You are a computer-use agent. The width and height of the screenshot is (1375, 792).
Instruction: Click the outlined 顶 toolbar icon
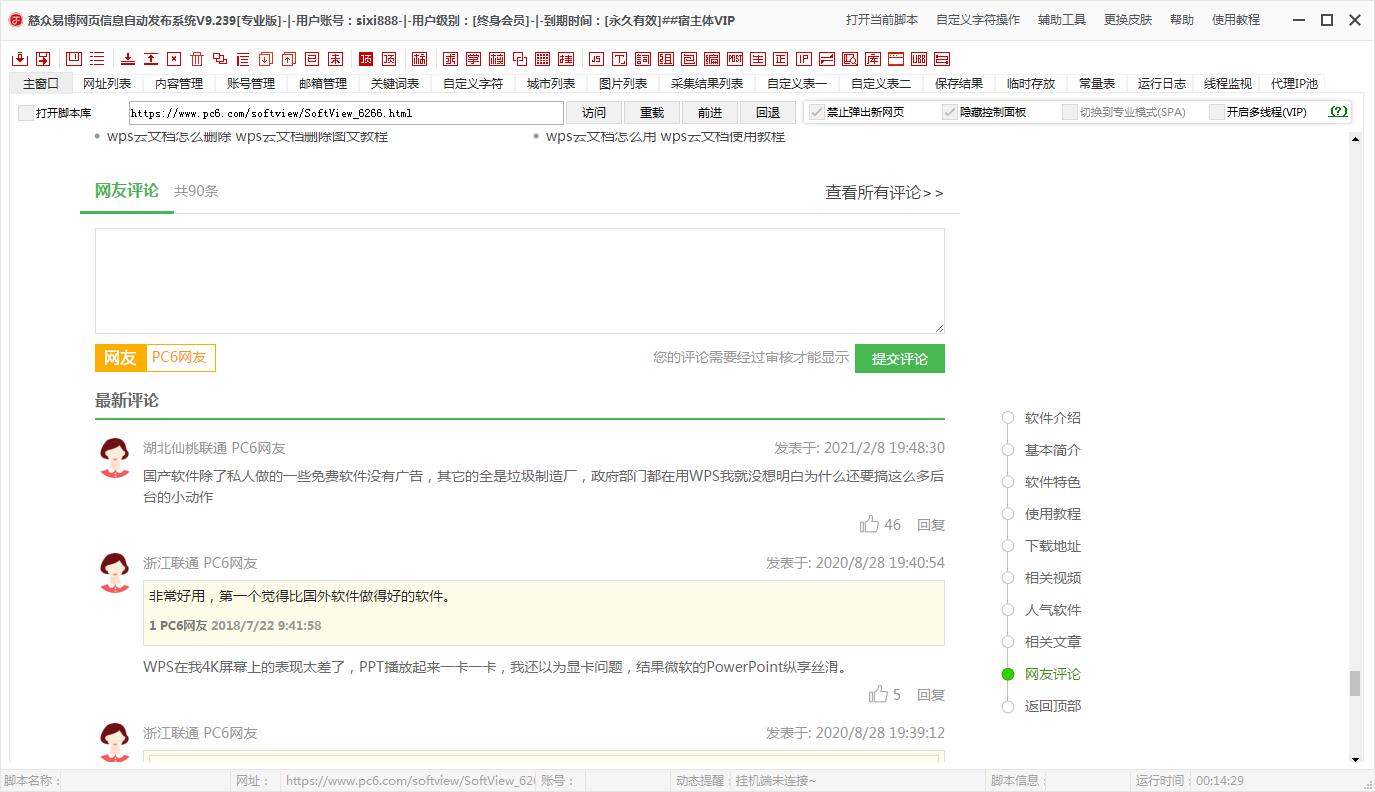[x=389, y=59]
